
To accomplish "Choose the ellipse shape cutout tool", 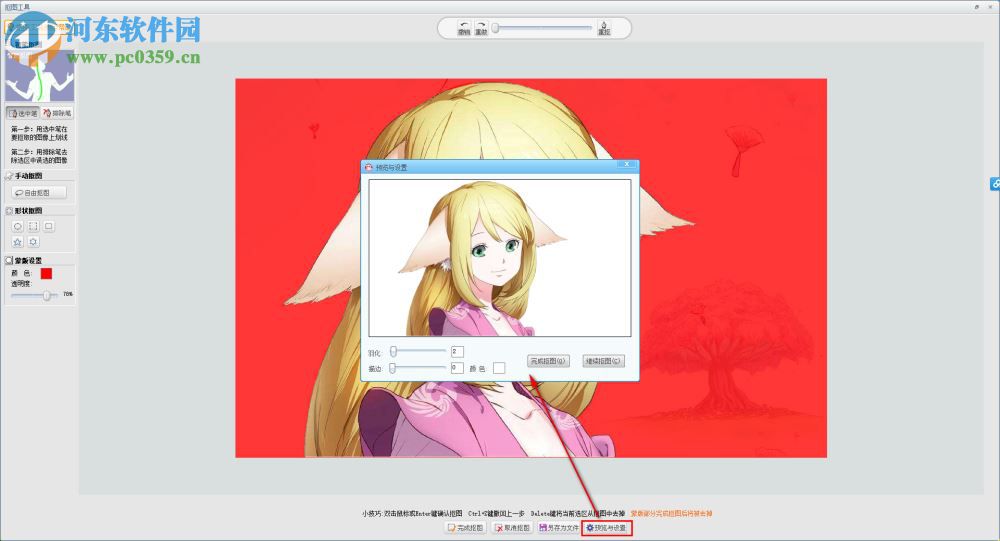I will [18, 226].
